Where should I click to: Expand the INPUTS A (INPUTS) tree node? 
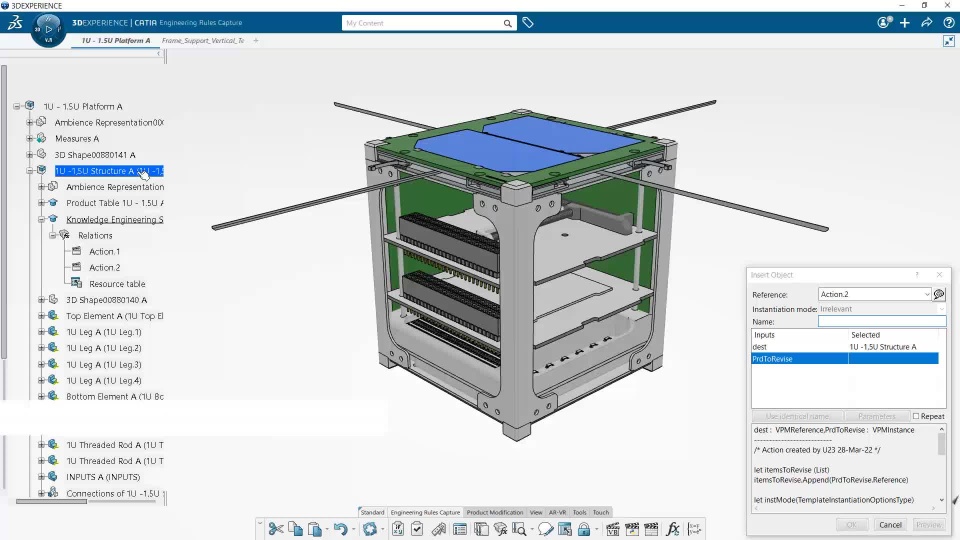coord(42,477)
